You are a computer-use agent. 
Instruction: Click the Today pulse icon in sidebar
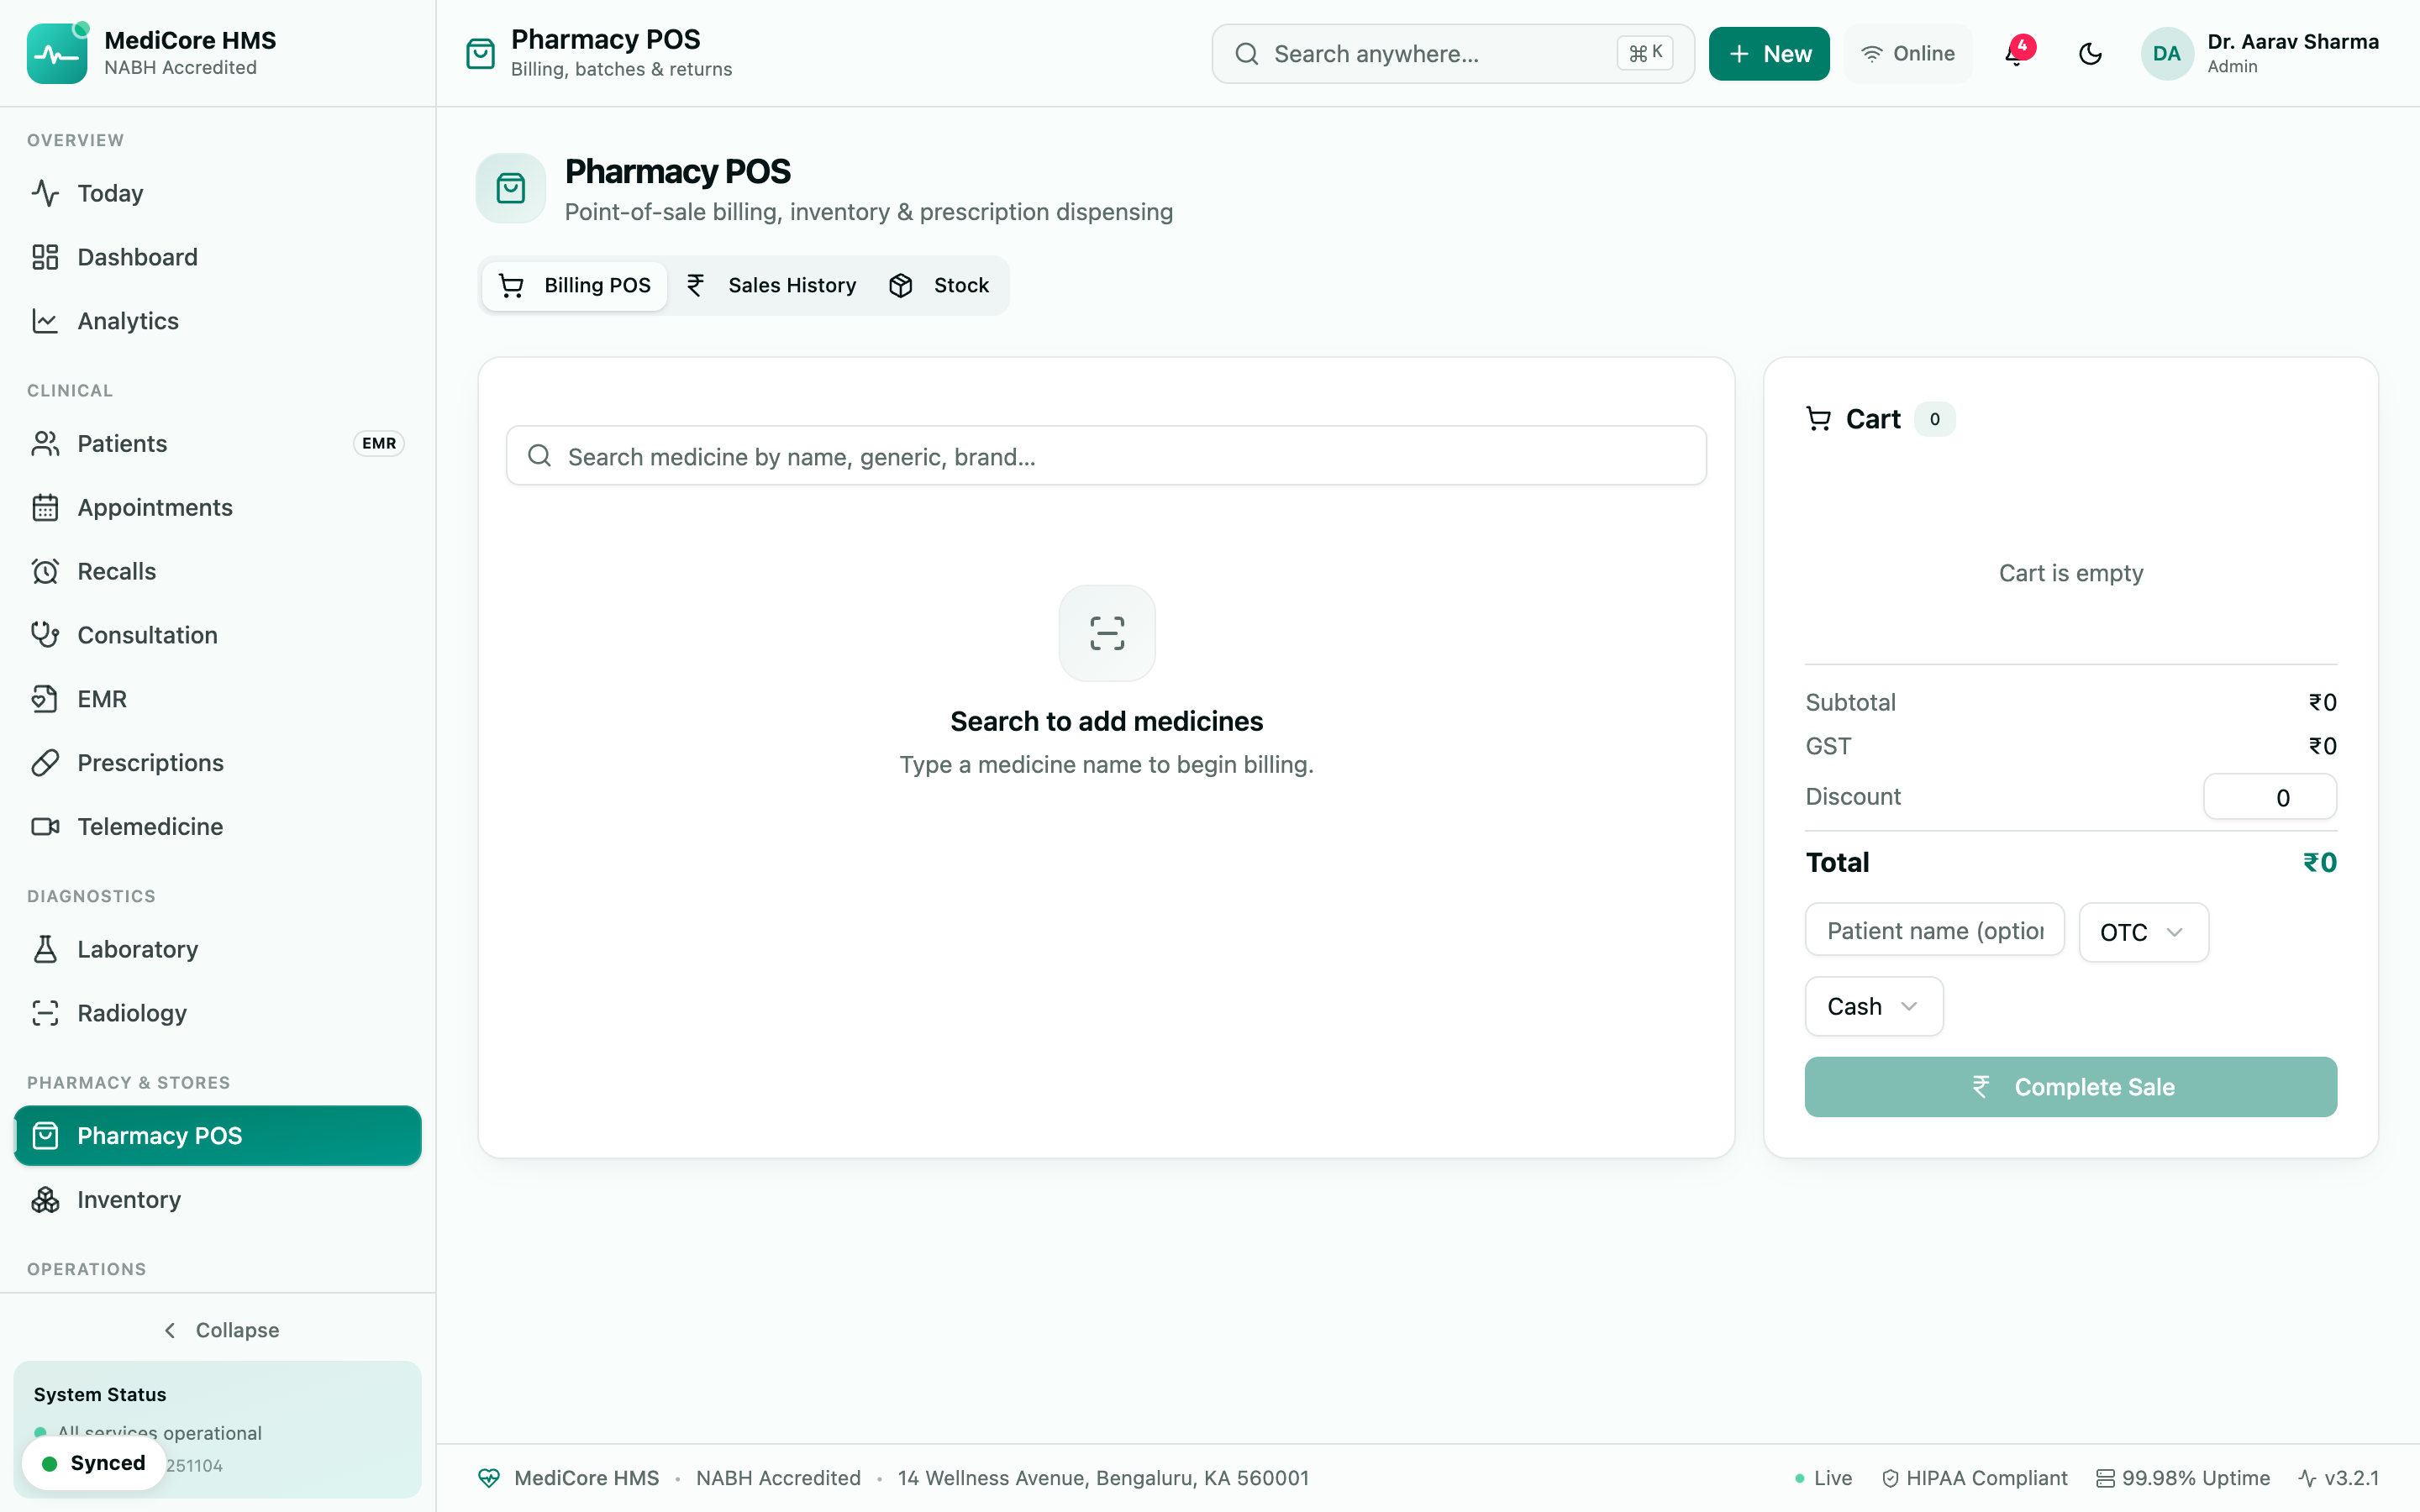(45, 193)
